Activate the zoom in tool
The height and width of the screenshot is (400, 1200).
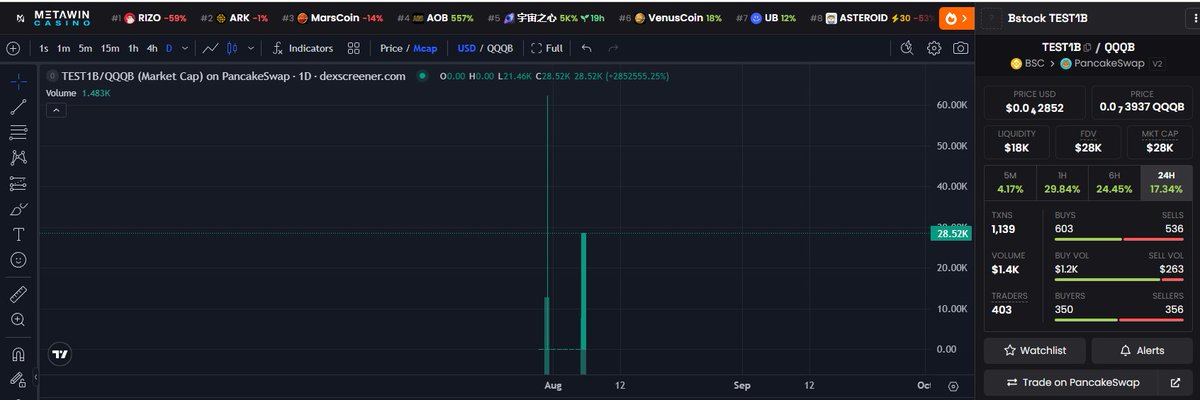coord(18,320)
